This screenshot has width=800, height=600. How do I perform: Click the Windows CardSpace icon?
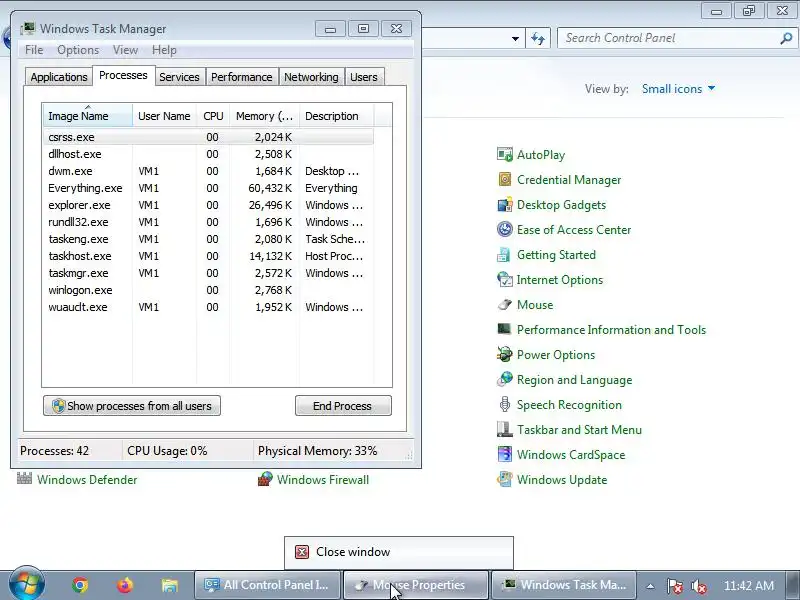click(x=505, y=455)
